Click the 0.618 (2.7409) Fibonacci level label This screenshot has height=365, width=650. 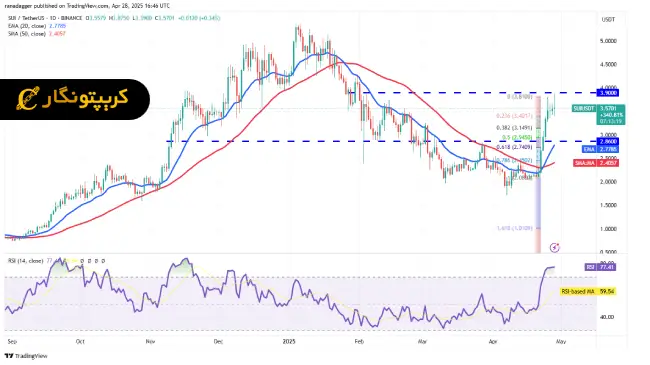514,147
